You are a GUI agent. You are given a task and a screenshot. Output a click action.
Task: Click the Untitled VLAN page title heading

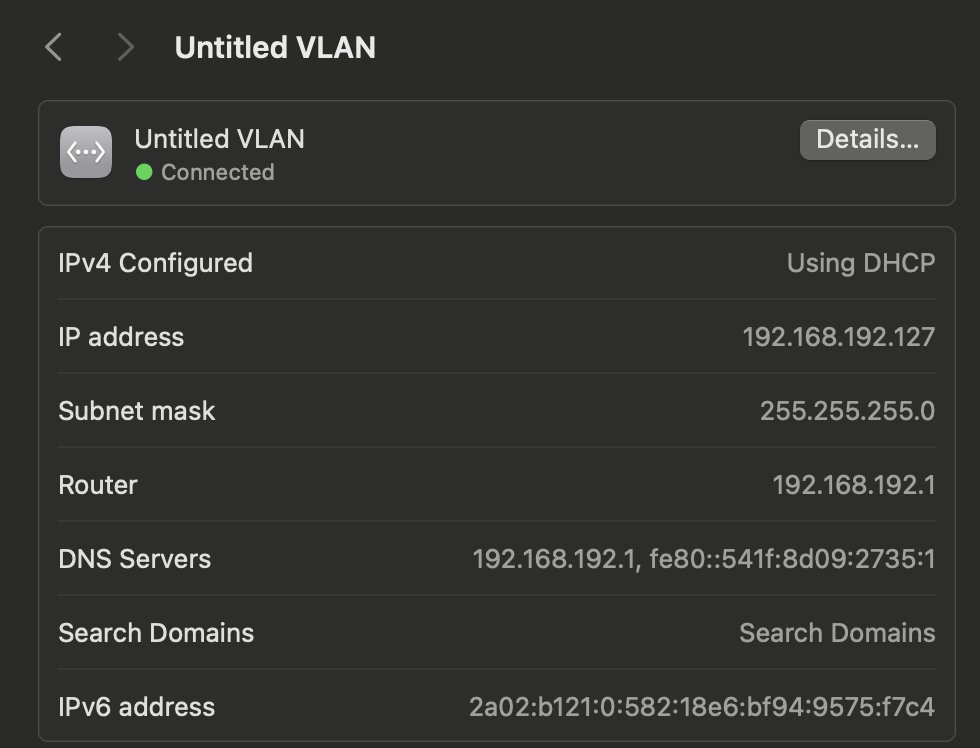pyautogui.click(x=275, y=47)
